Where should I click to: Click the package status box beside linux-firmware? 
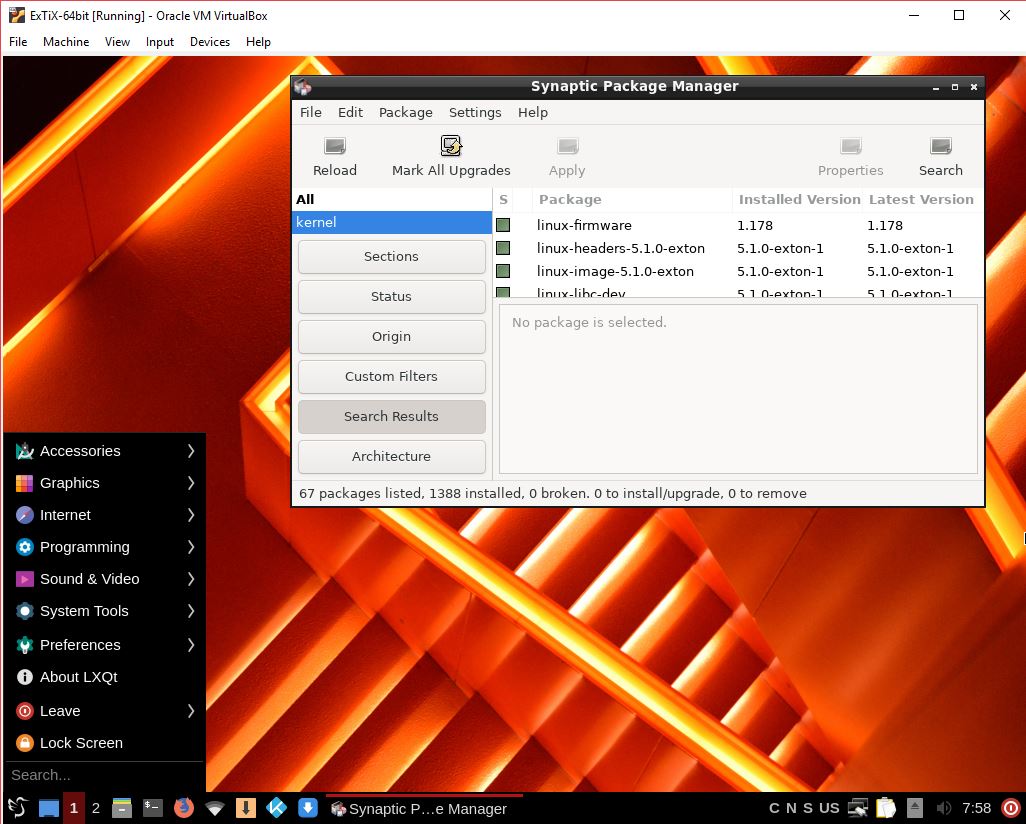pyautogui.click(x=502, y=225)
